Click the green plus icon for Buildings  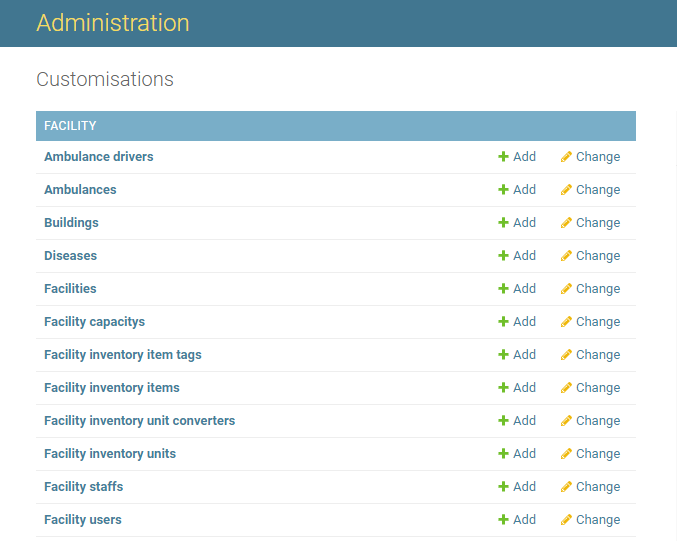pos(503,222)
